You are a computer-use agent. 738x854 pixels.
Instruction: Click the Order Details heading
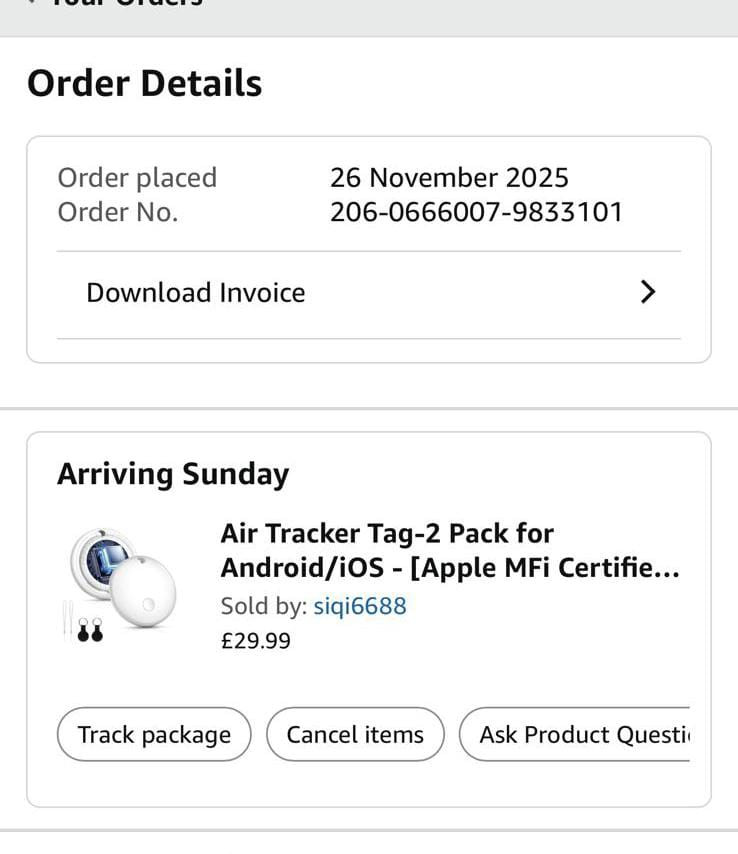[145, 83]
